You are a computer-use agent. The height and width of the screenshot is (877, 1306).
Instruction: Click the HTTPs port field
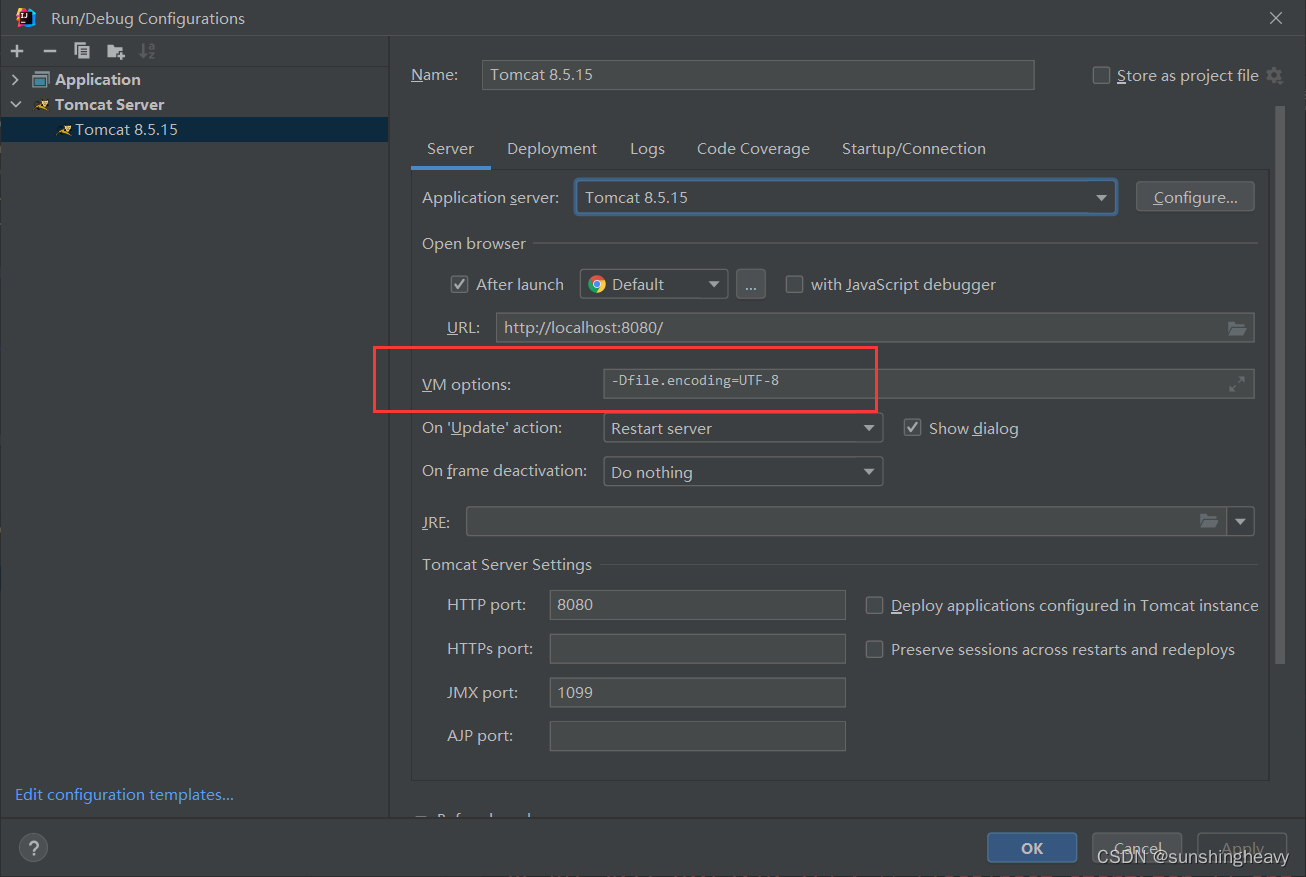coord(698,649)
